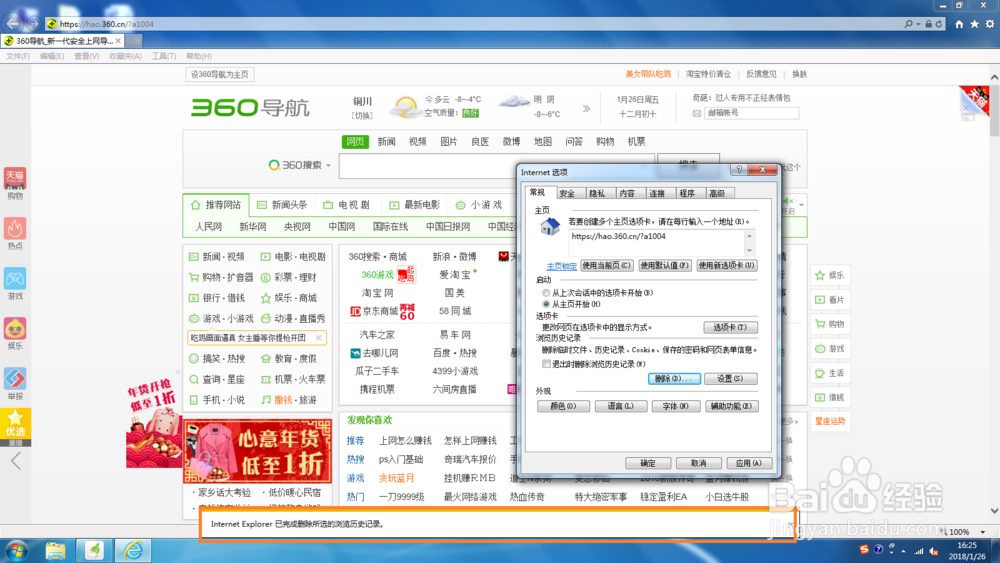Select 从主页开始 radio button
Image resolution: width=1000 pixels, height=563 pixels.
[546, 304]
